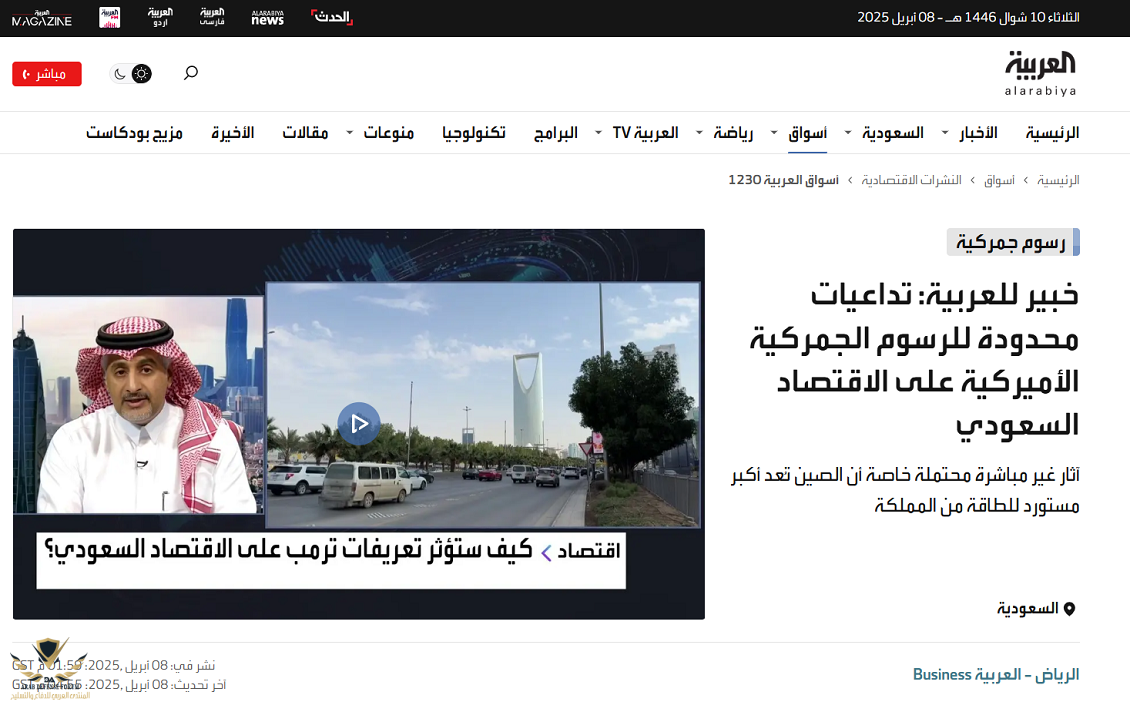The width and height of the screenshot is (1130, 702).
Task: Open Al Arabiya FM radio icon
Action: [109, 17]
